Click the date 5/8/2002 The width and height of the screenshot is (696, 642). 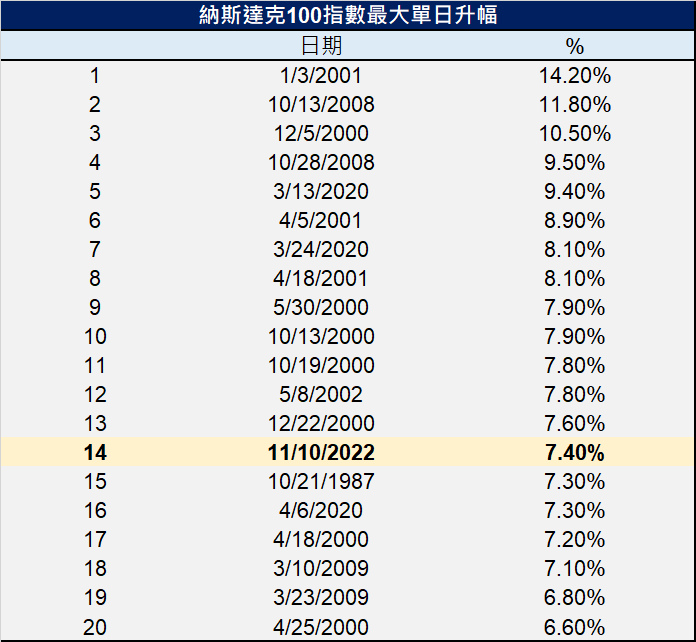[321, 394]
